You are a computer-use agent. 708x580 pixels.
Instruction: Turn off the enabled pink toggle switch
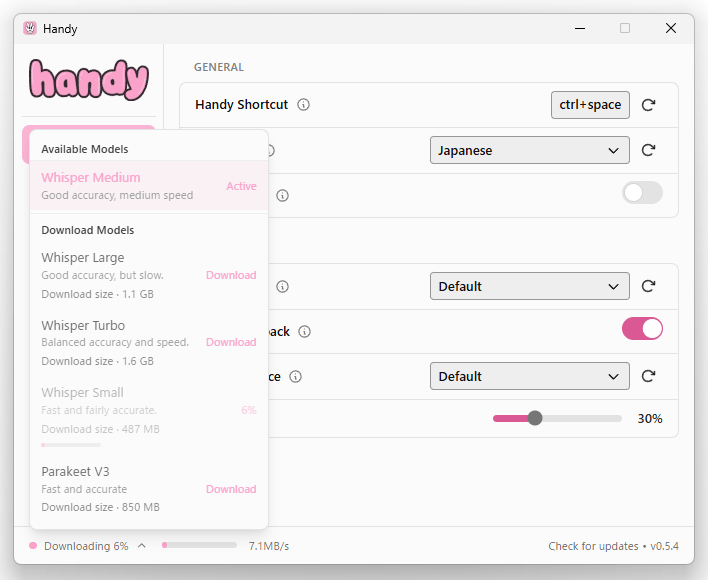coord(642,329)
